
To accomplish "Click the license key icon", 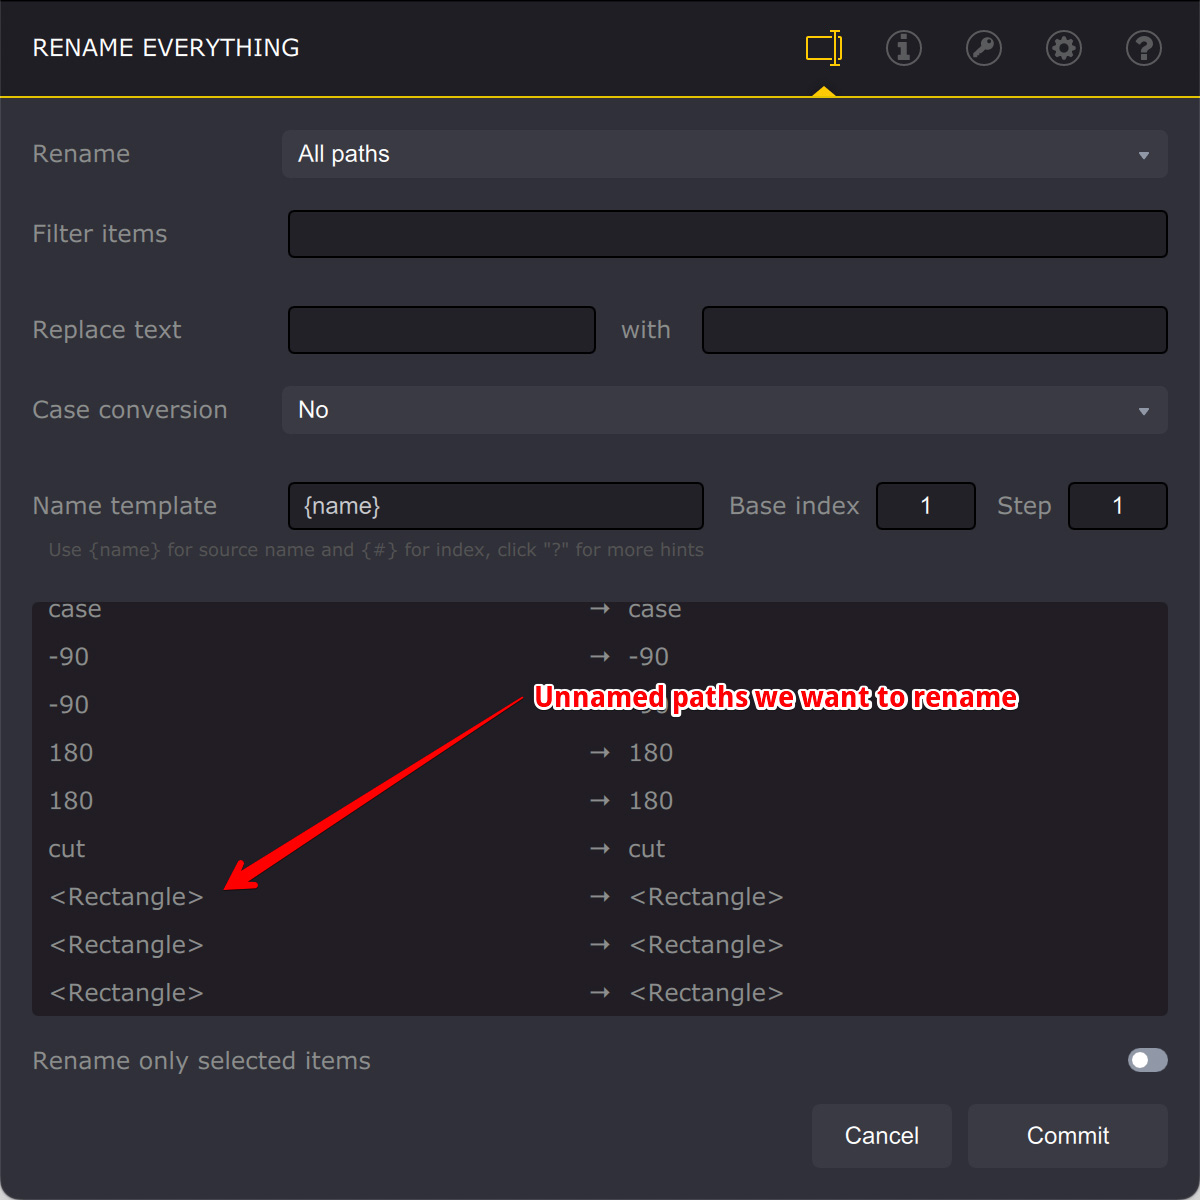I will [x=983, y=48].
